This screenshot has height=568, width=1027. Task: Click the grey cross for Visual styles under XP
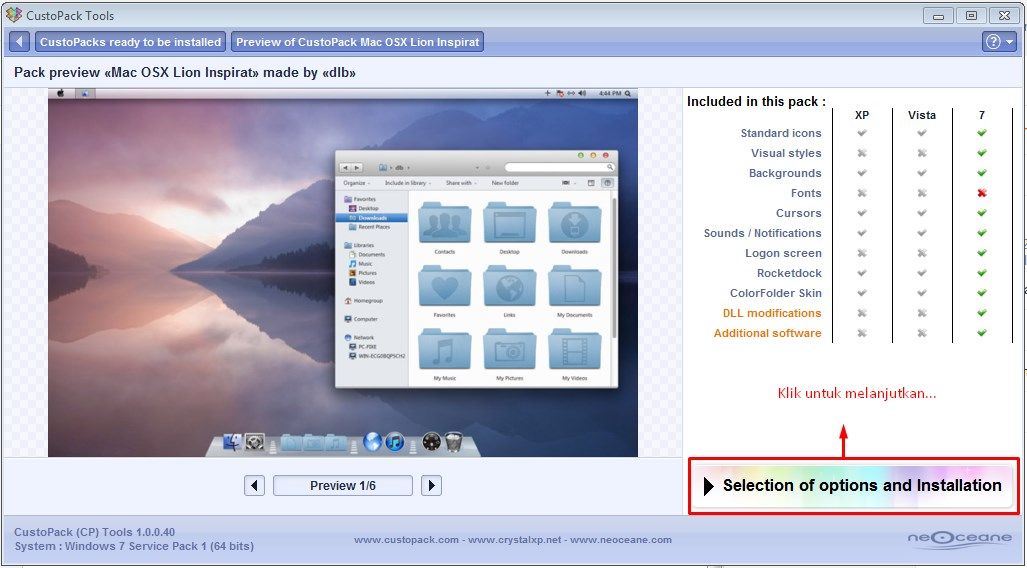click(862, 153)
